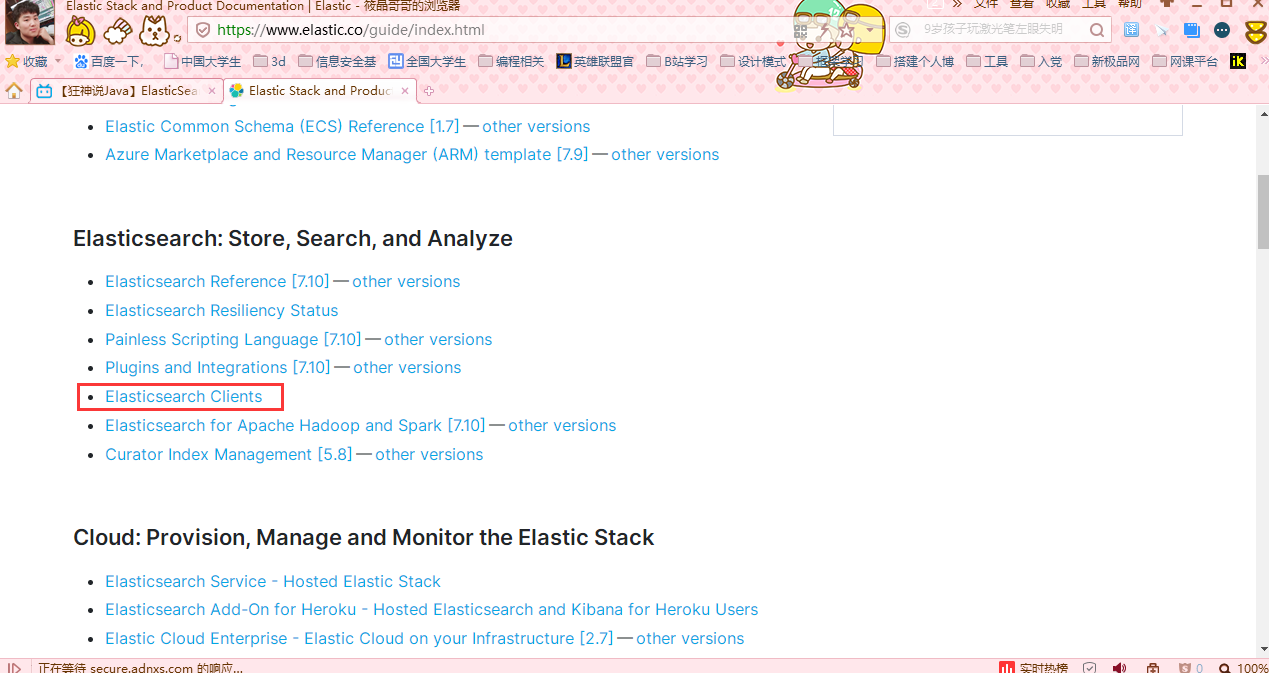1269x673 pixels.
Task: Open Painless Scripting Language [7.10] link
Action: click(232, 340)
